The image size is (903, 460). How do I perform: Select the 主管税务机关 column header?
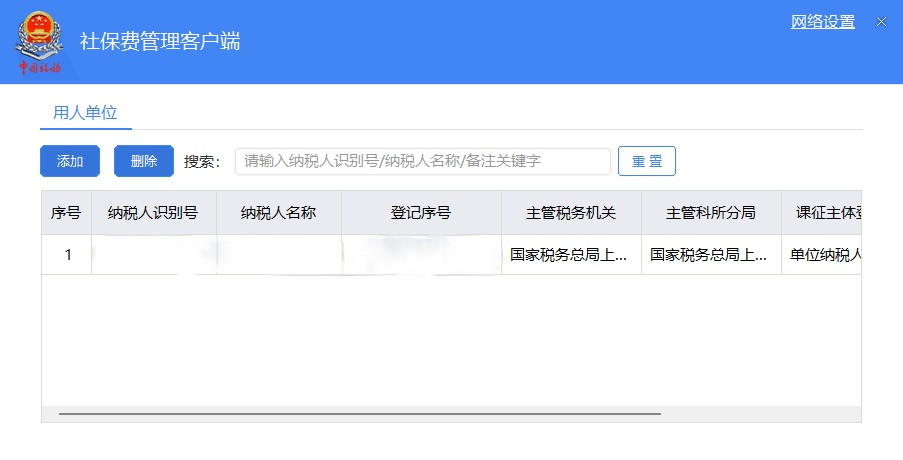click(571, 212)
